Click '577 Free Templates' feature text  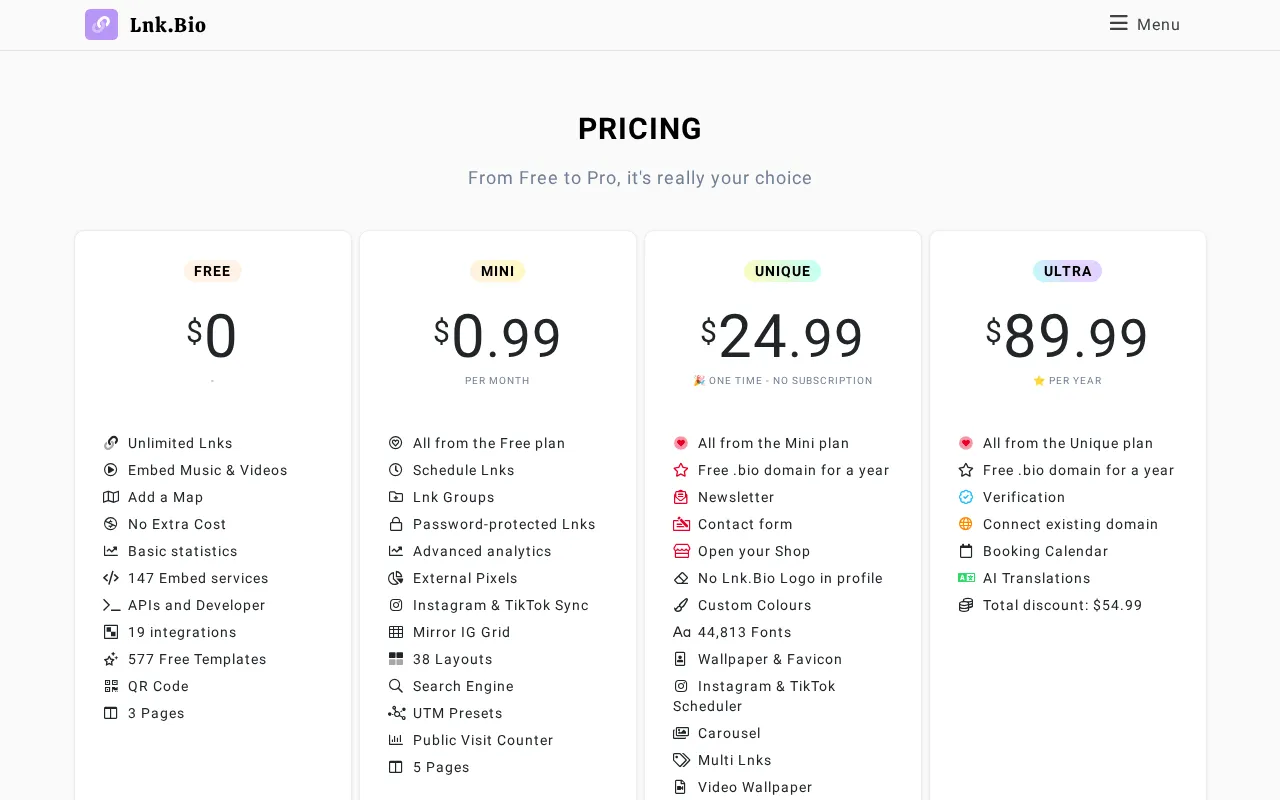tap(197, 659)
